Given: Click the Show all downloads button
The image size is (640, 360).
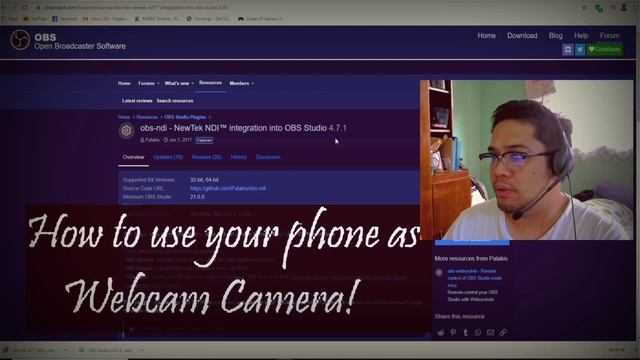Looking at the screenshot, I should click(x=616, y=350).
